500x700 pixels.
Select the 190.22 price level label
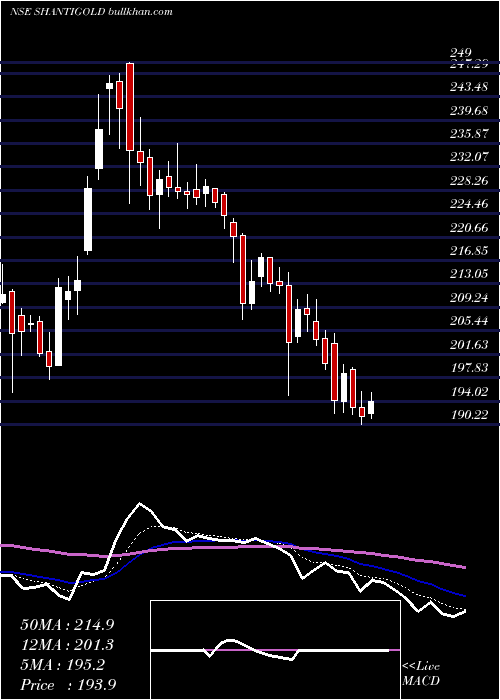tap(469, 415)
